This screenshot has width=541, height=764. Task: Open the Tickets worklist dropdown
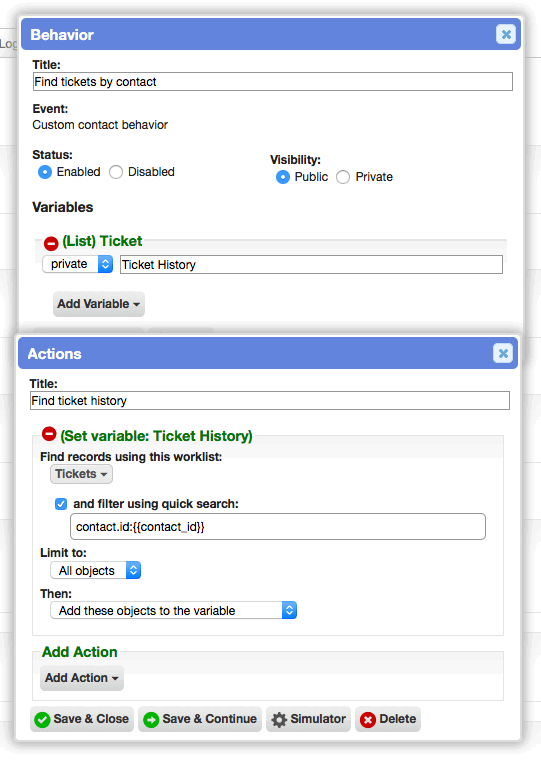tap(81, 474)
